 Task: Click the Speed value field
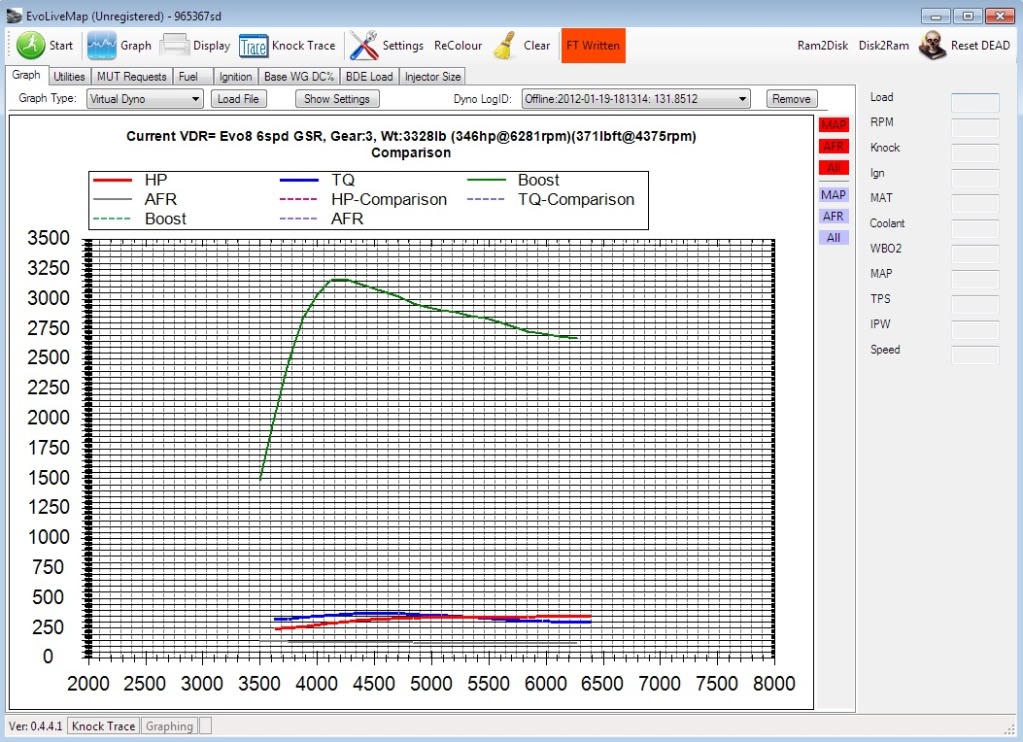click(975, 355)
